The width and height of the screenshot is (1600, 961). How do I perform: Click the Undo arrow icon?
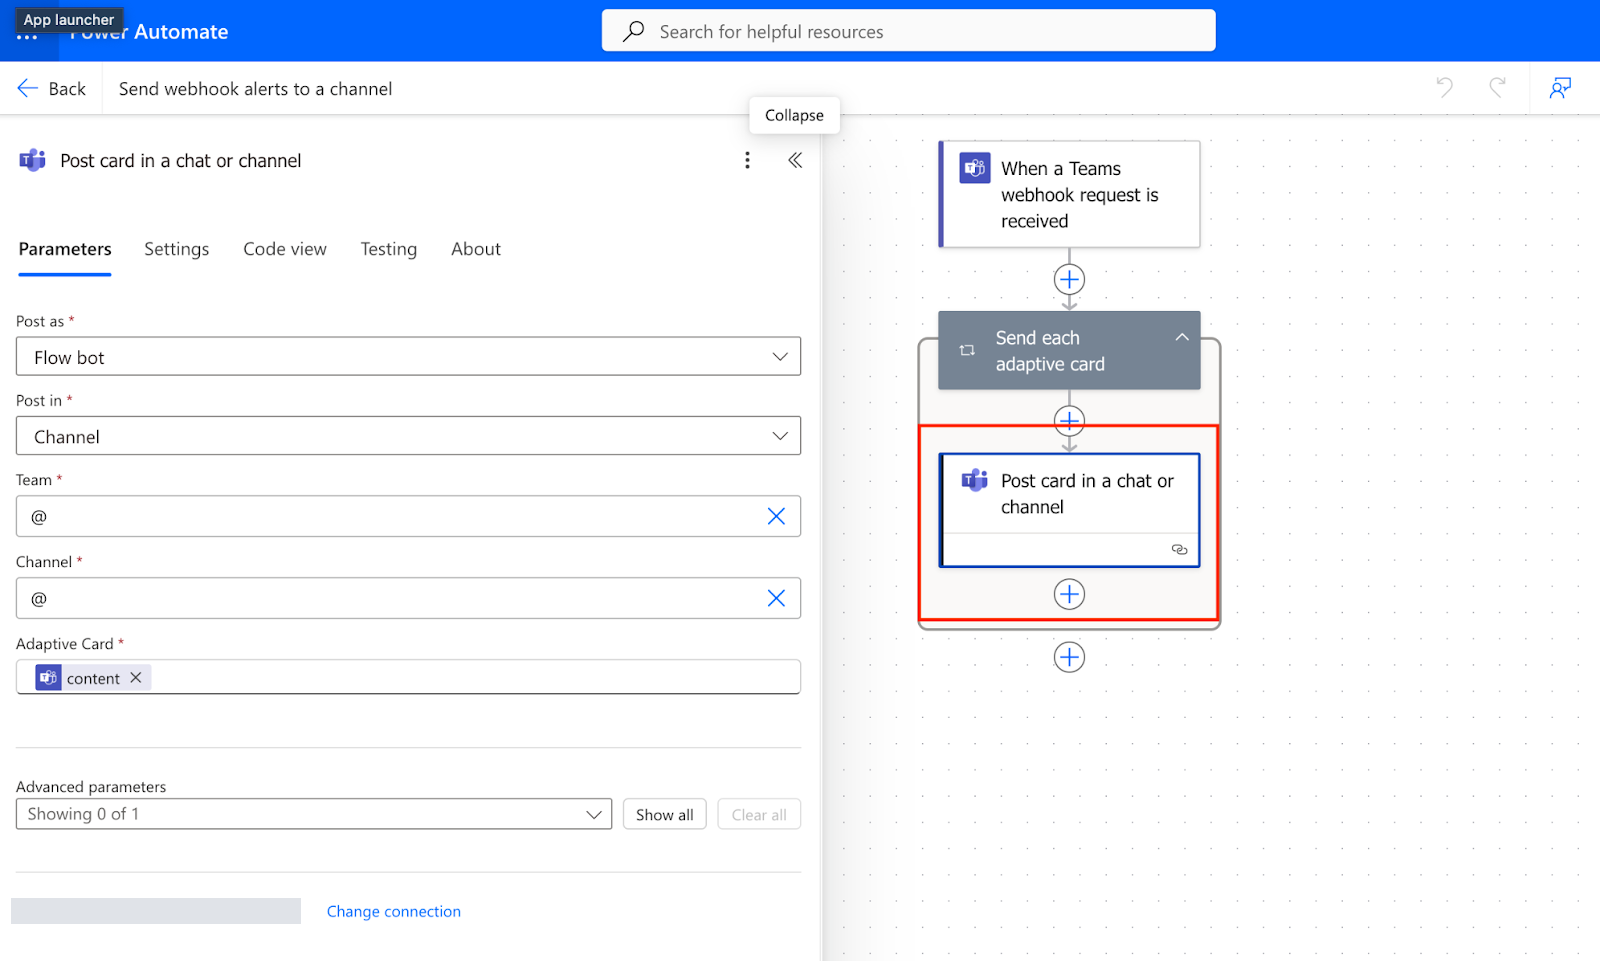click(x=1444, y=87)
